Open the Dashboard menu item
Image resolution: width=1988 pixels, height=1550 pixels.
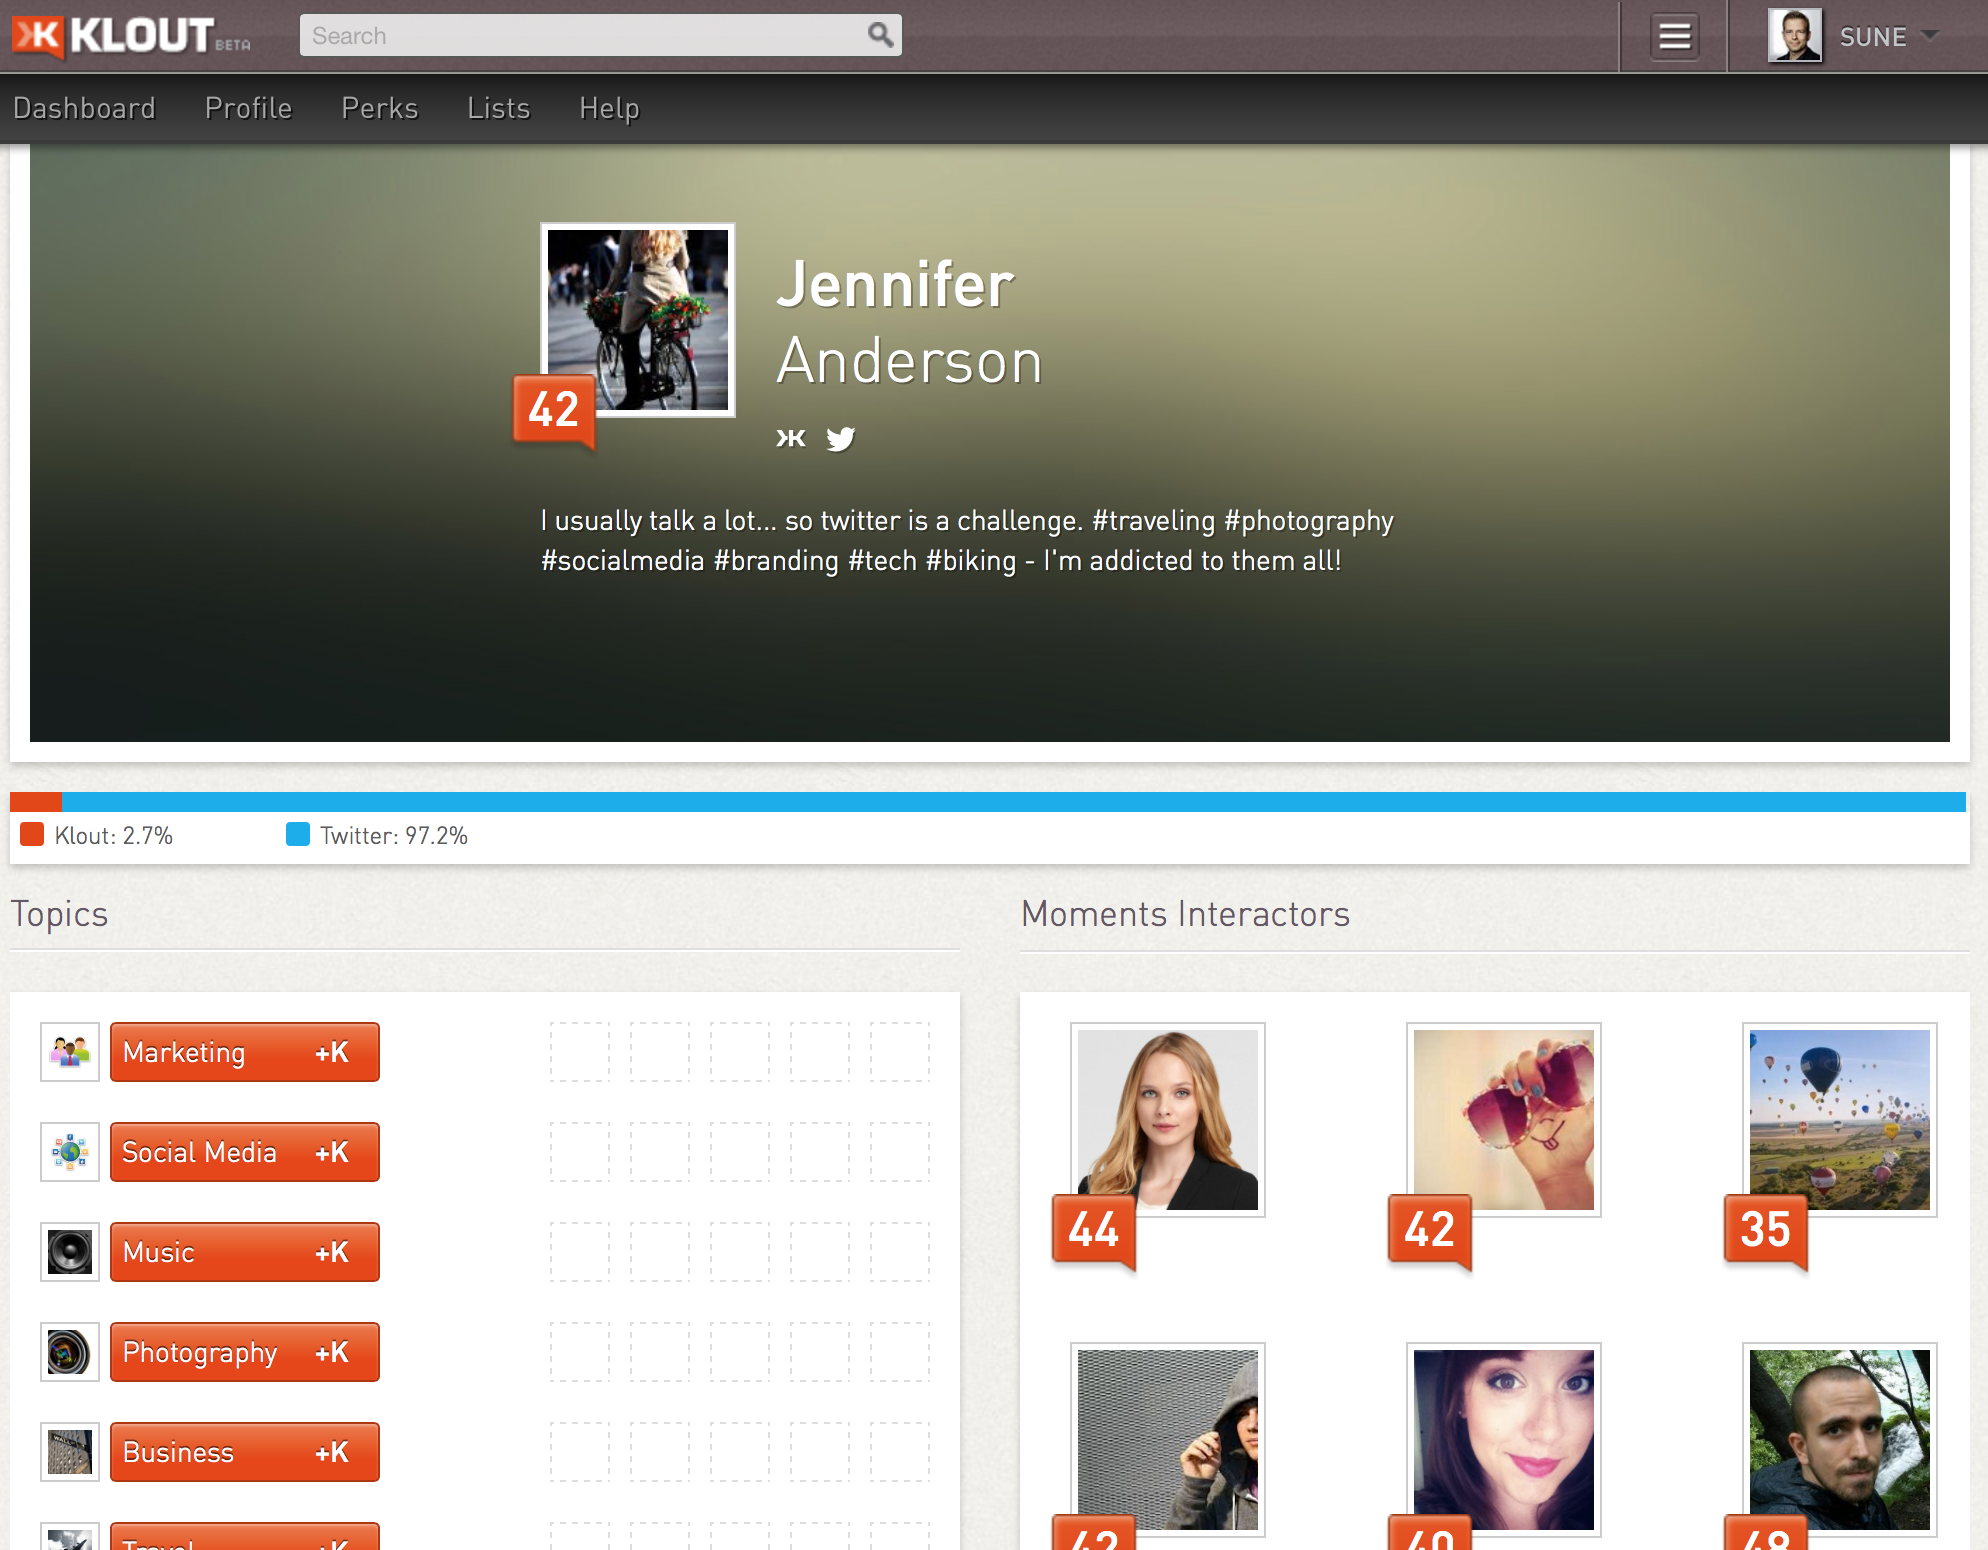pos(84,108)
